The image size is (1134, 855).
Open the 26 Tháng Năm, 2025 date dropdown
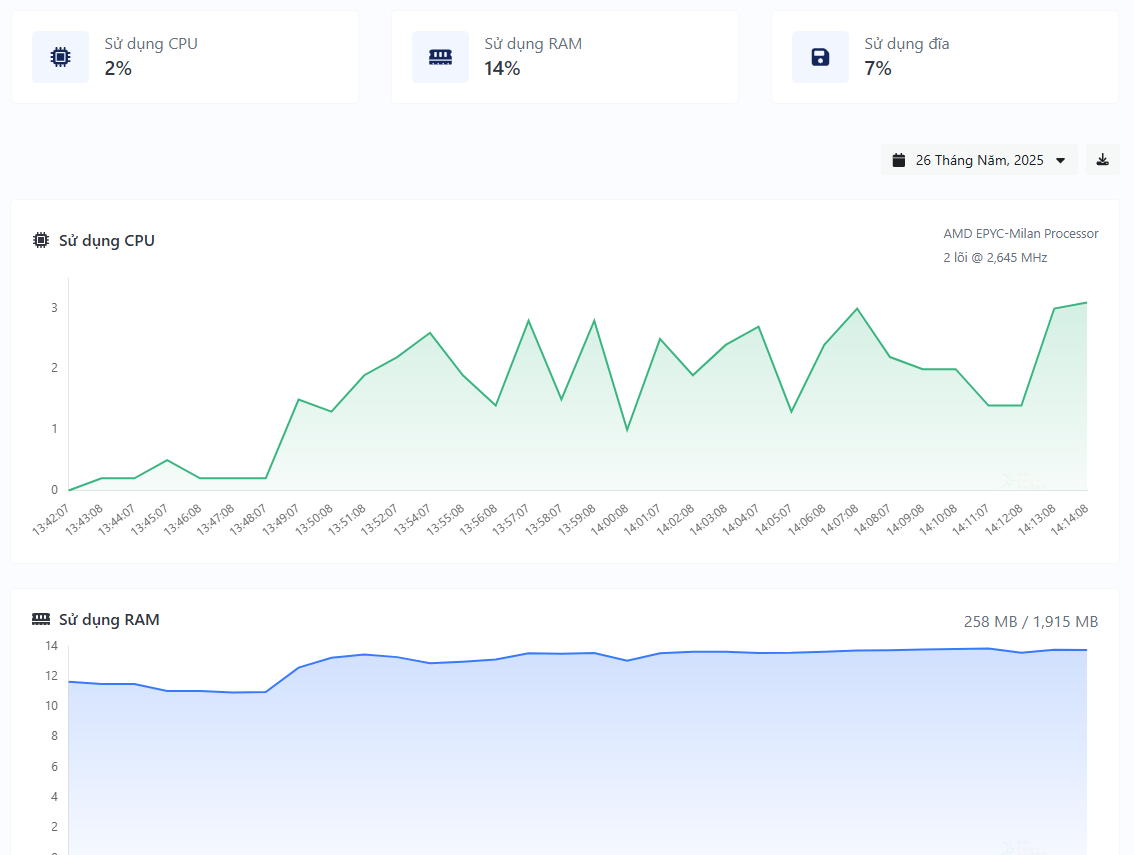click(979, 160)
